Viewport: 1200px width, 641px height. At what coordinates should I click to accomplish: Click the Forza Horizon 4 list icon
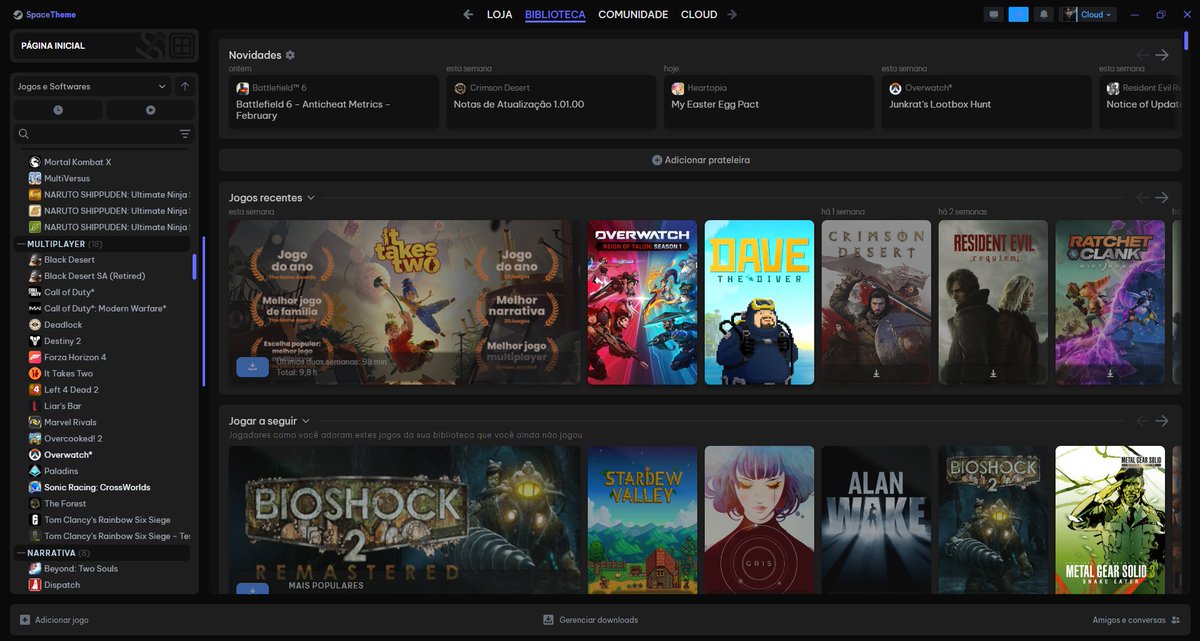35,357
